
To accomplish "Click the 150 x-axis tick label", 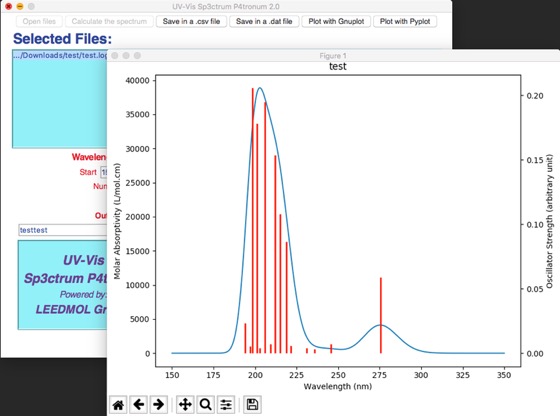I will [172, 375].
